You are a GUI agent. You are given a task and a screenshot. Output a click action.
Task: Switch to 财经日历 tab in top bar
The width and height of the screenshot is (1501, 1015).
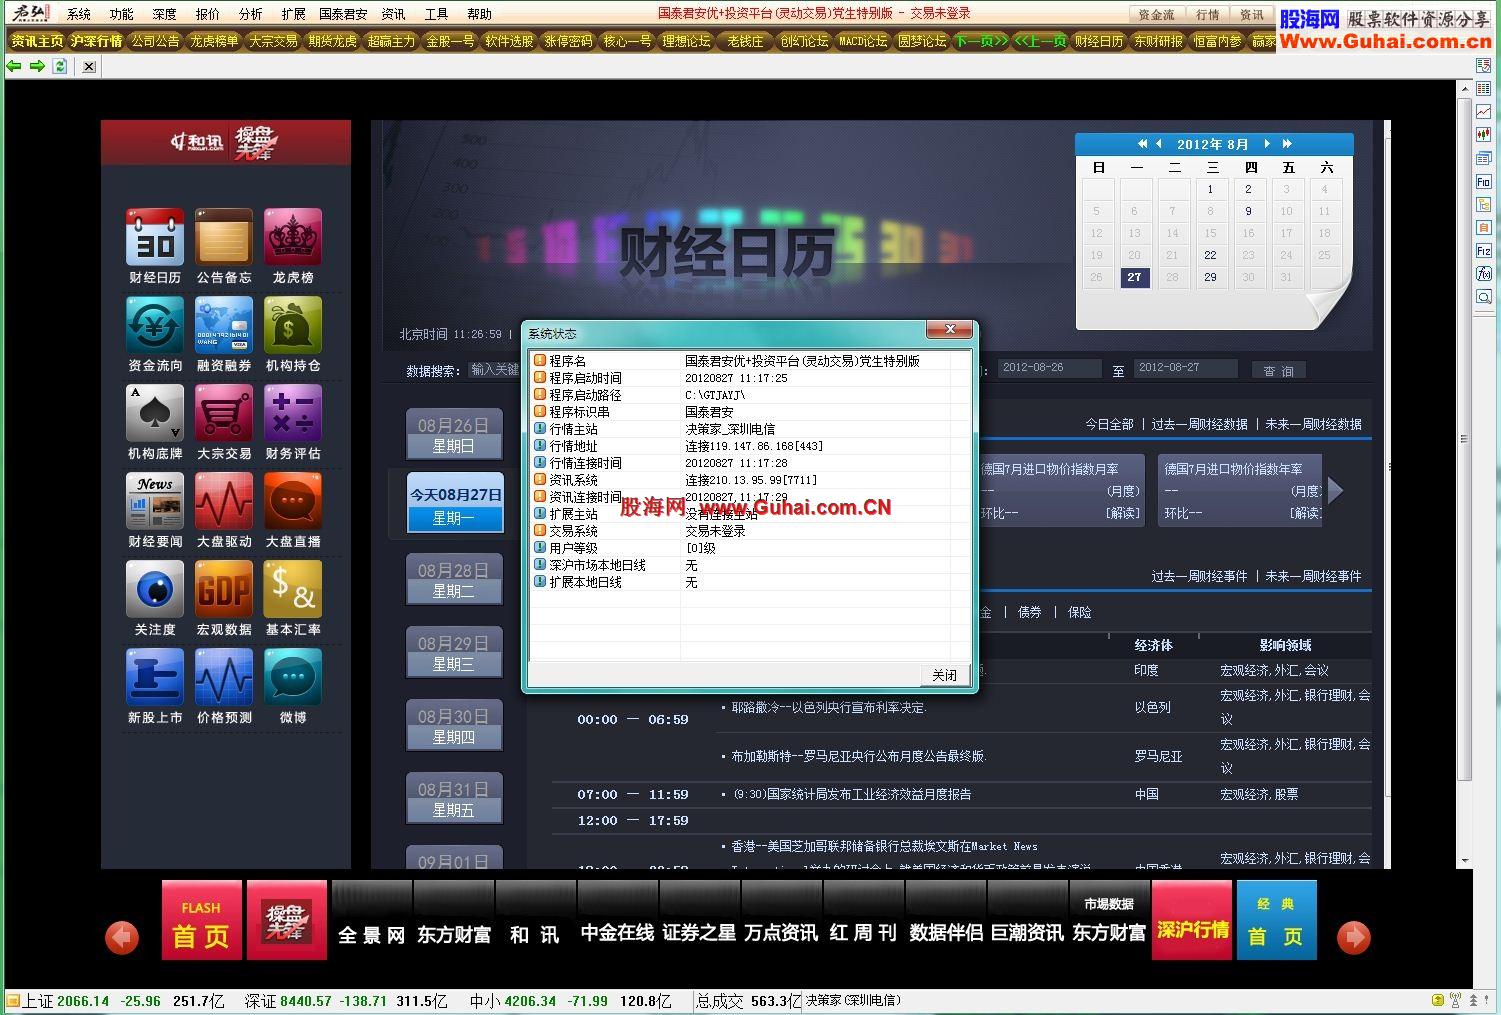[x=1099, y=41]
